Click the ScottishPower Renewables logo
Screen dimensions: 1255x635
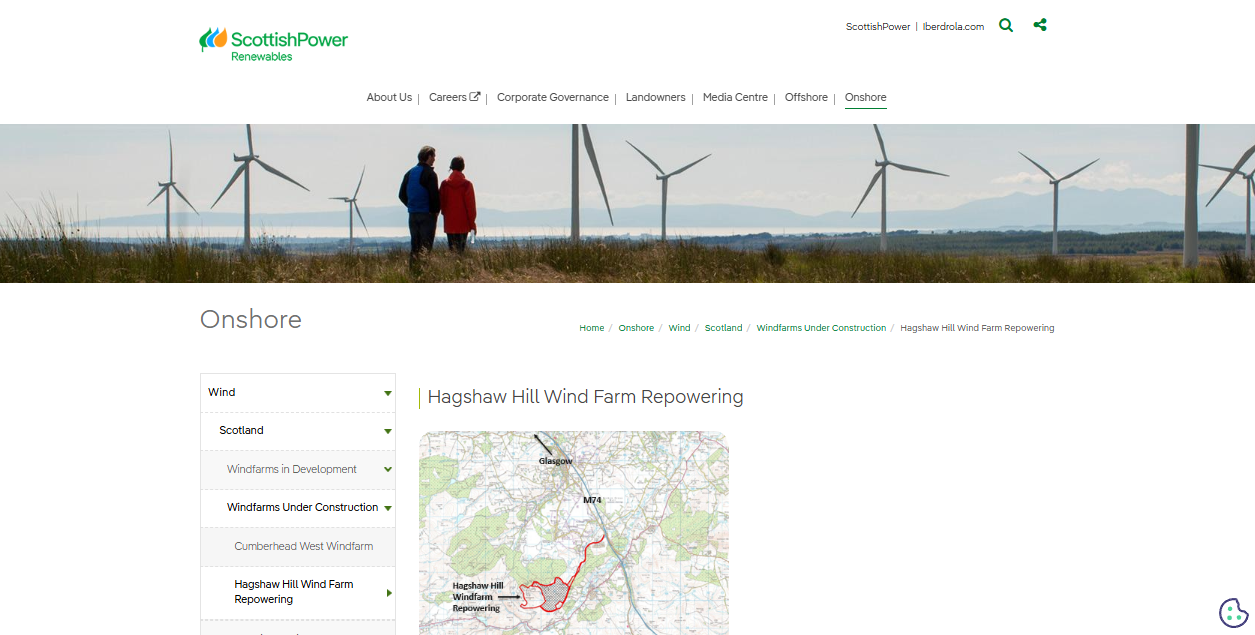[273, 43]
